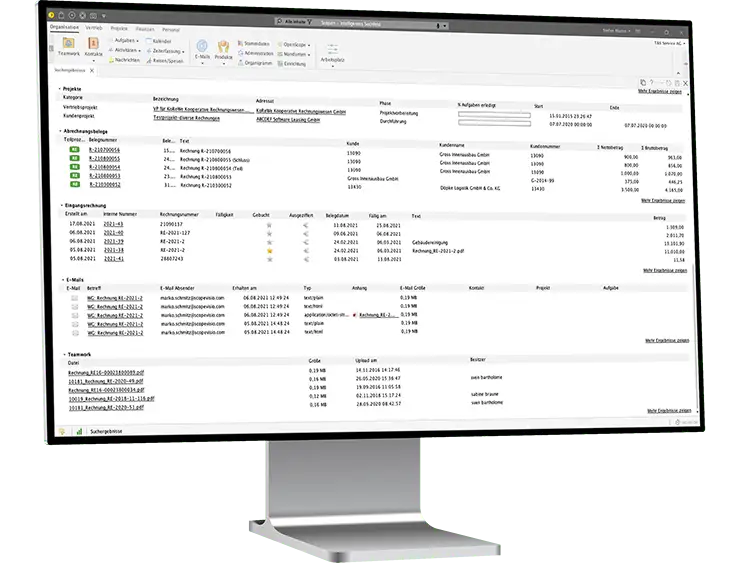Viewport: 740px width, 563px height.
Task: Click the Ausgeziffert icon for invoice 2021-41
Action: [x=306, y=260]
